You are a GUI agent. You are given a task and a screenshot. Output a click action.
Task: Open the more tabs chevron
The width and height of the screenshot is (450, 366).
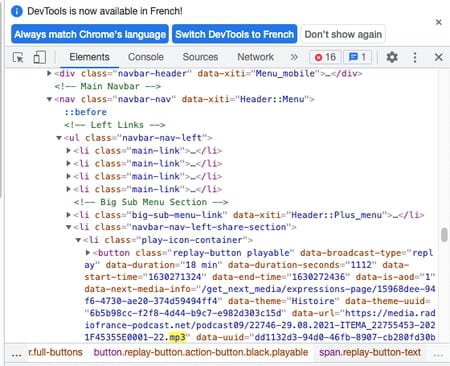(x=294, y=57)
